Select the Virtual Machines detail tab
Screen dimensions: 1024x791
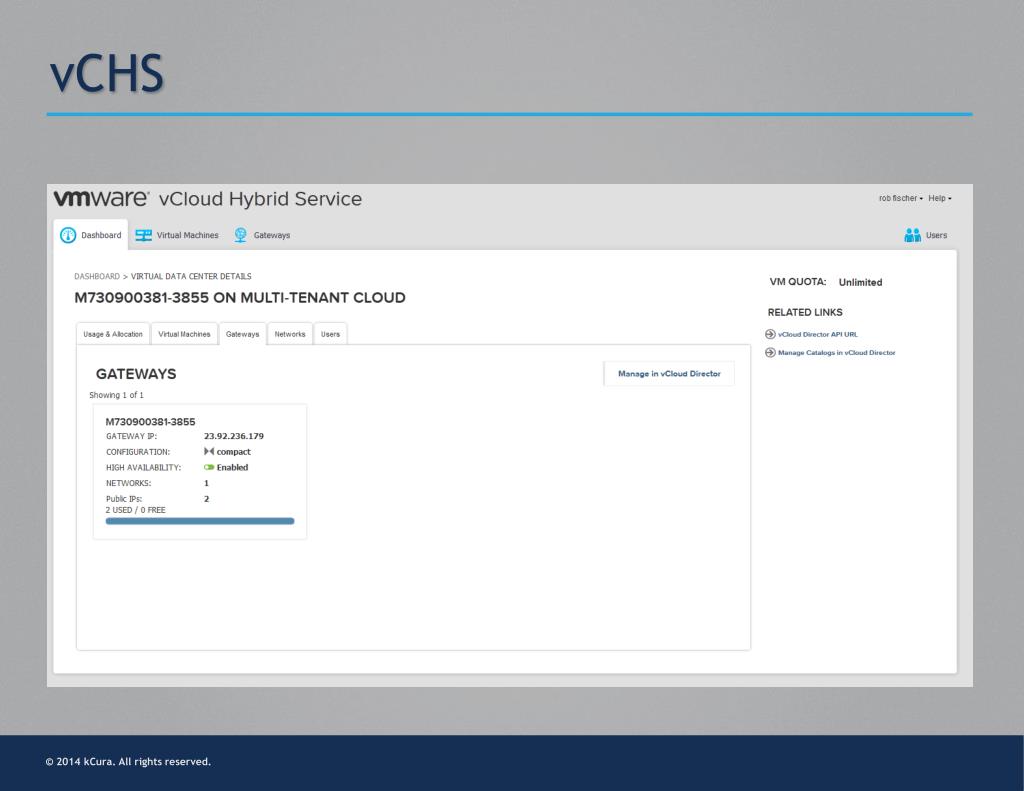pos(184,334)
